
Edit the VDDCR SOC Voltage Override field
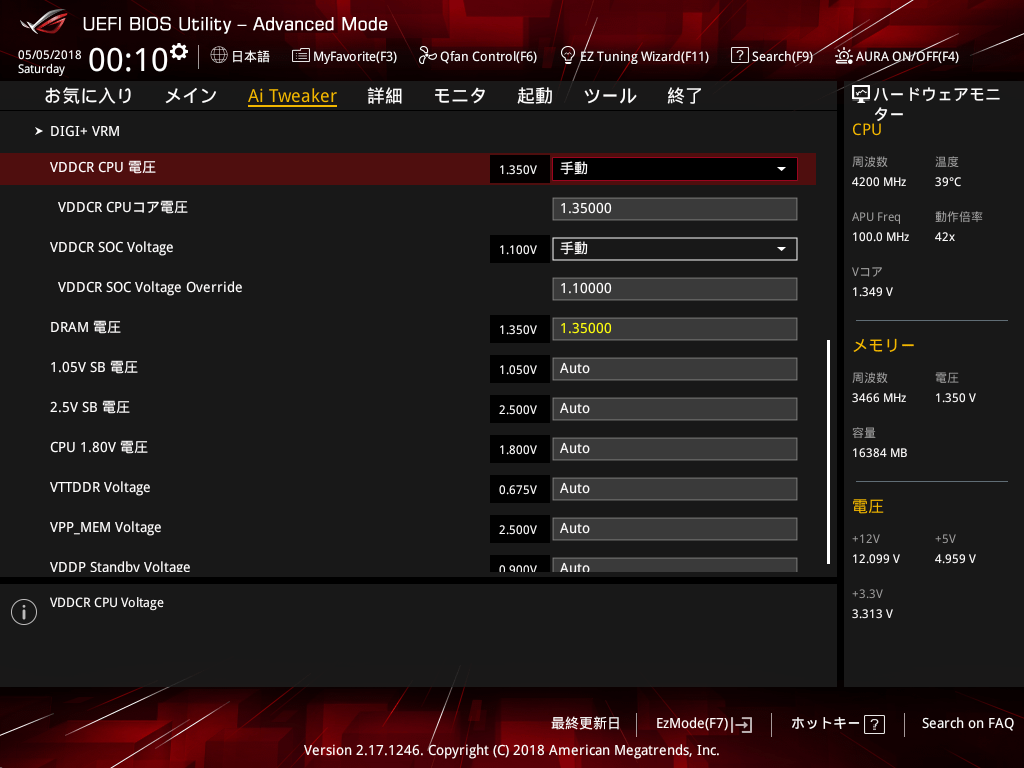675,289
